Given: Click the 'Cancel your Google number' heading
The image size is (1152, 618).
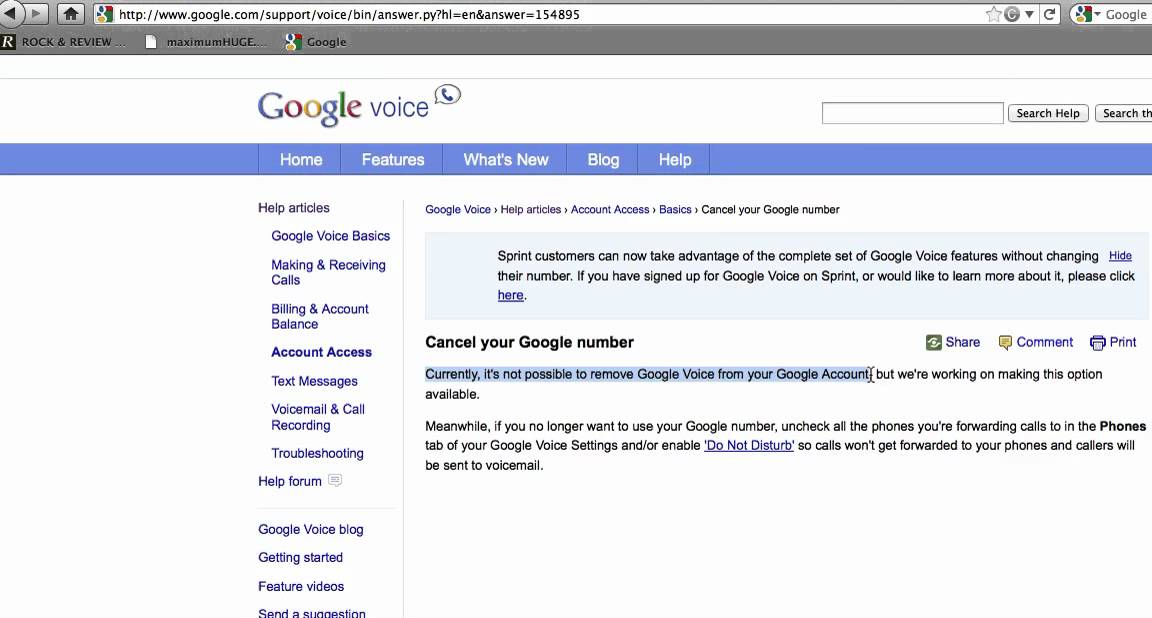Looking at the screenshot, I should 529,342.
